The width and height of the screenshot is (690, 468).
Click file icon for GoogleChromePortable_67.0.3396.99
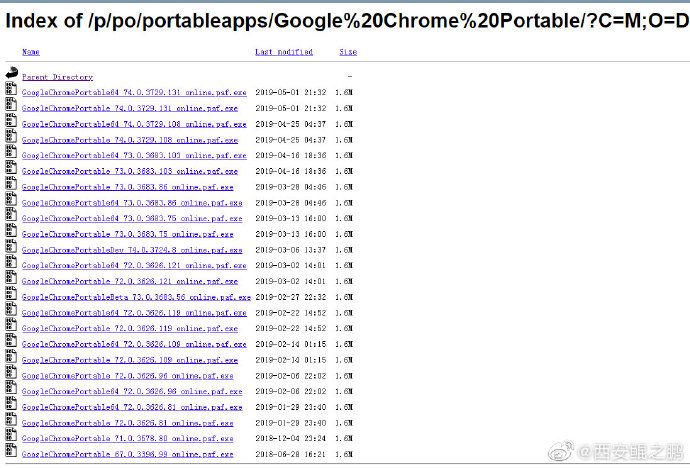pos(11,450)
